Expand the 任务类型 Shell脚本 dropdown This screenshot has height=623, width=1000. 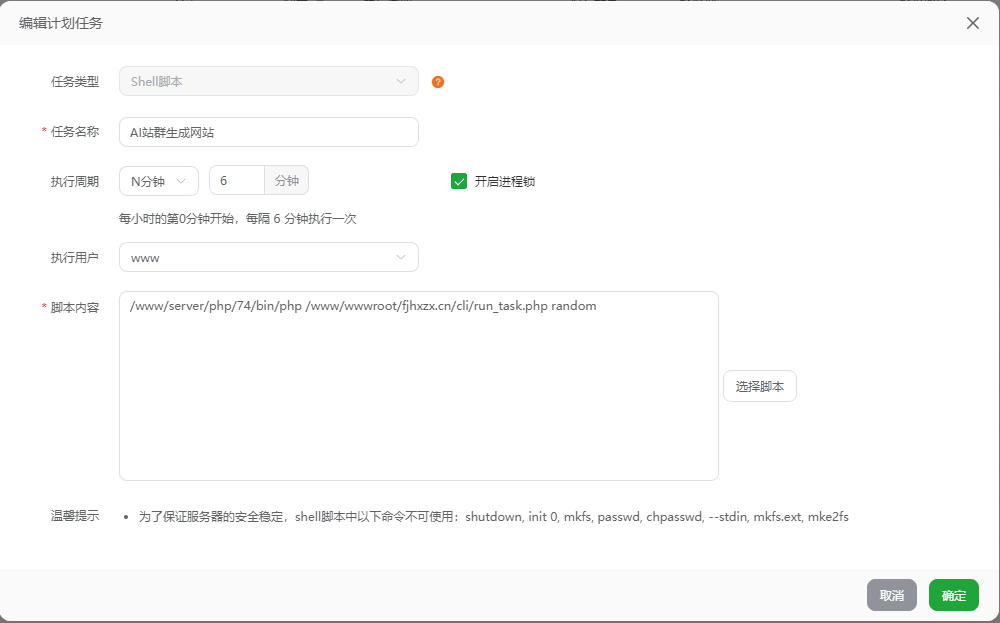(268, 81)
